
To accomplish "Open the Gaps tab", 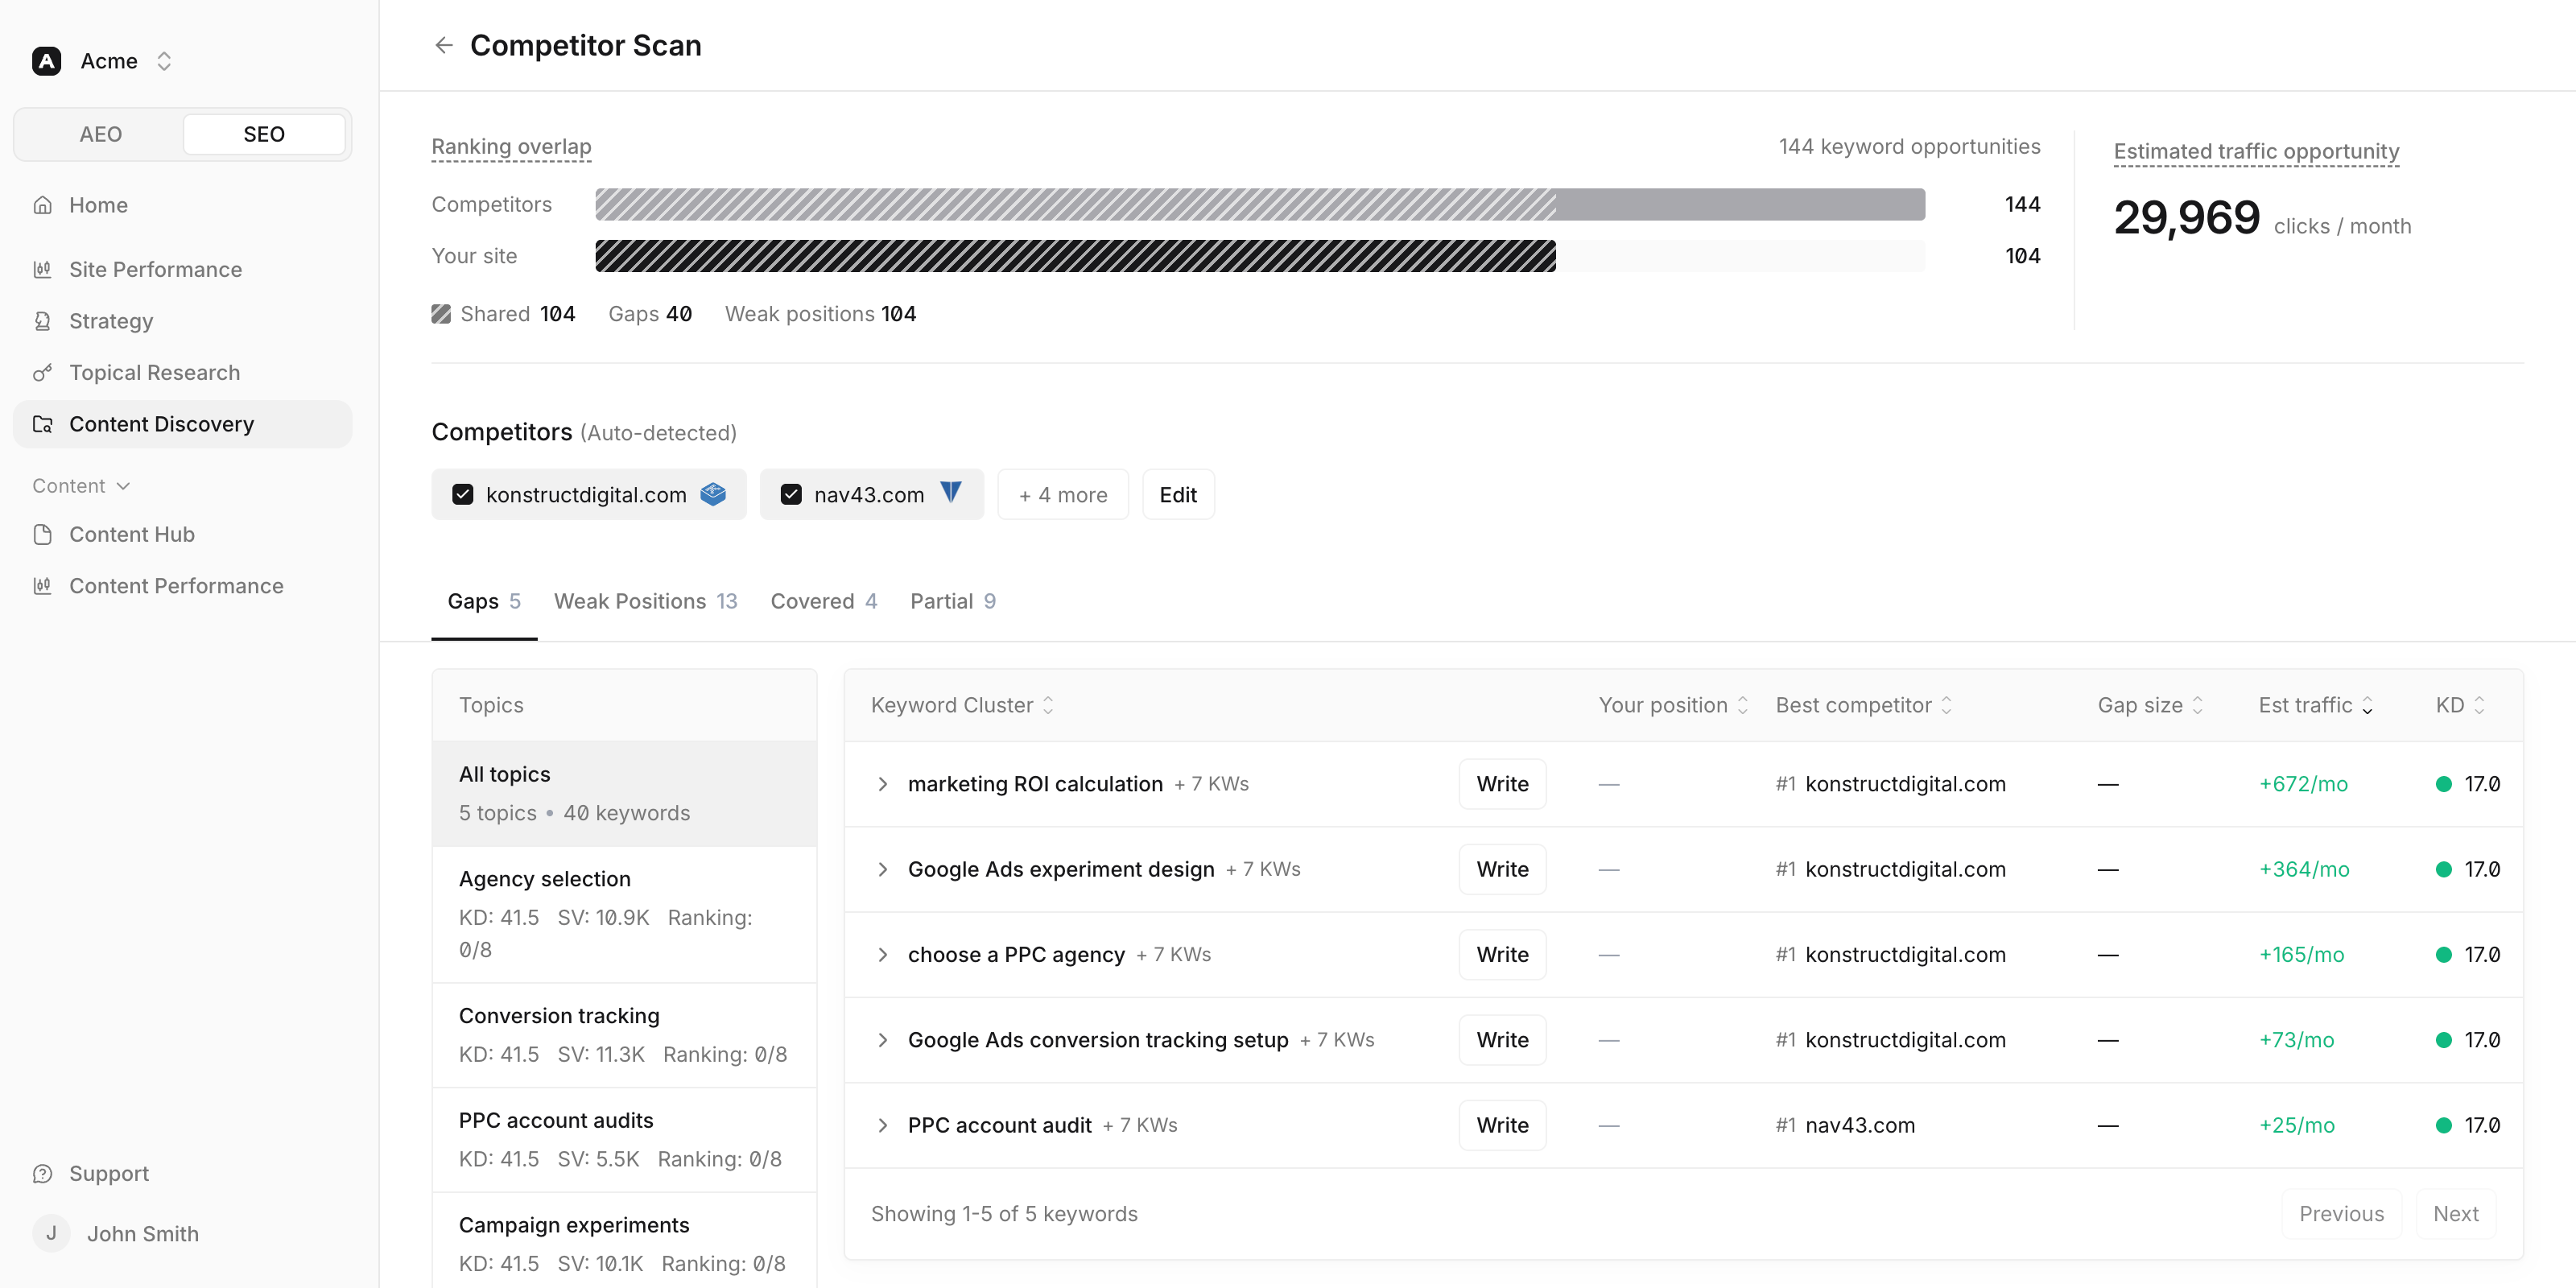I will click(x=484, y=601).
